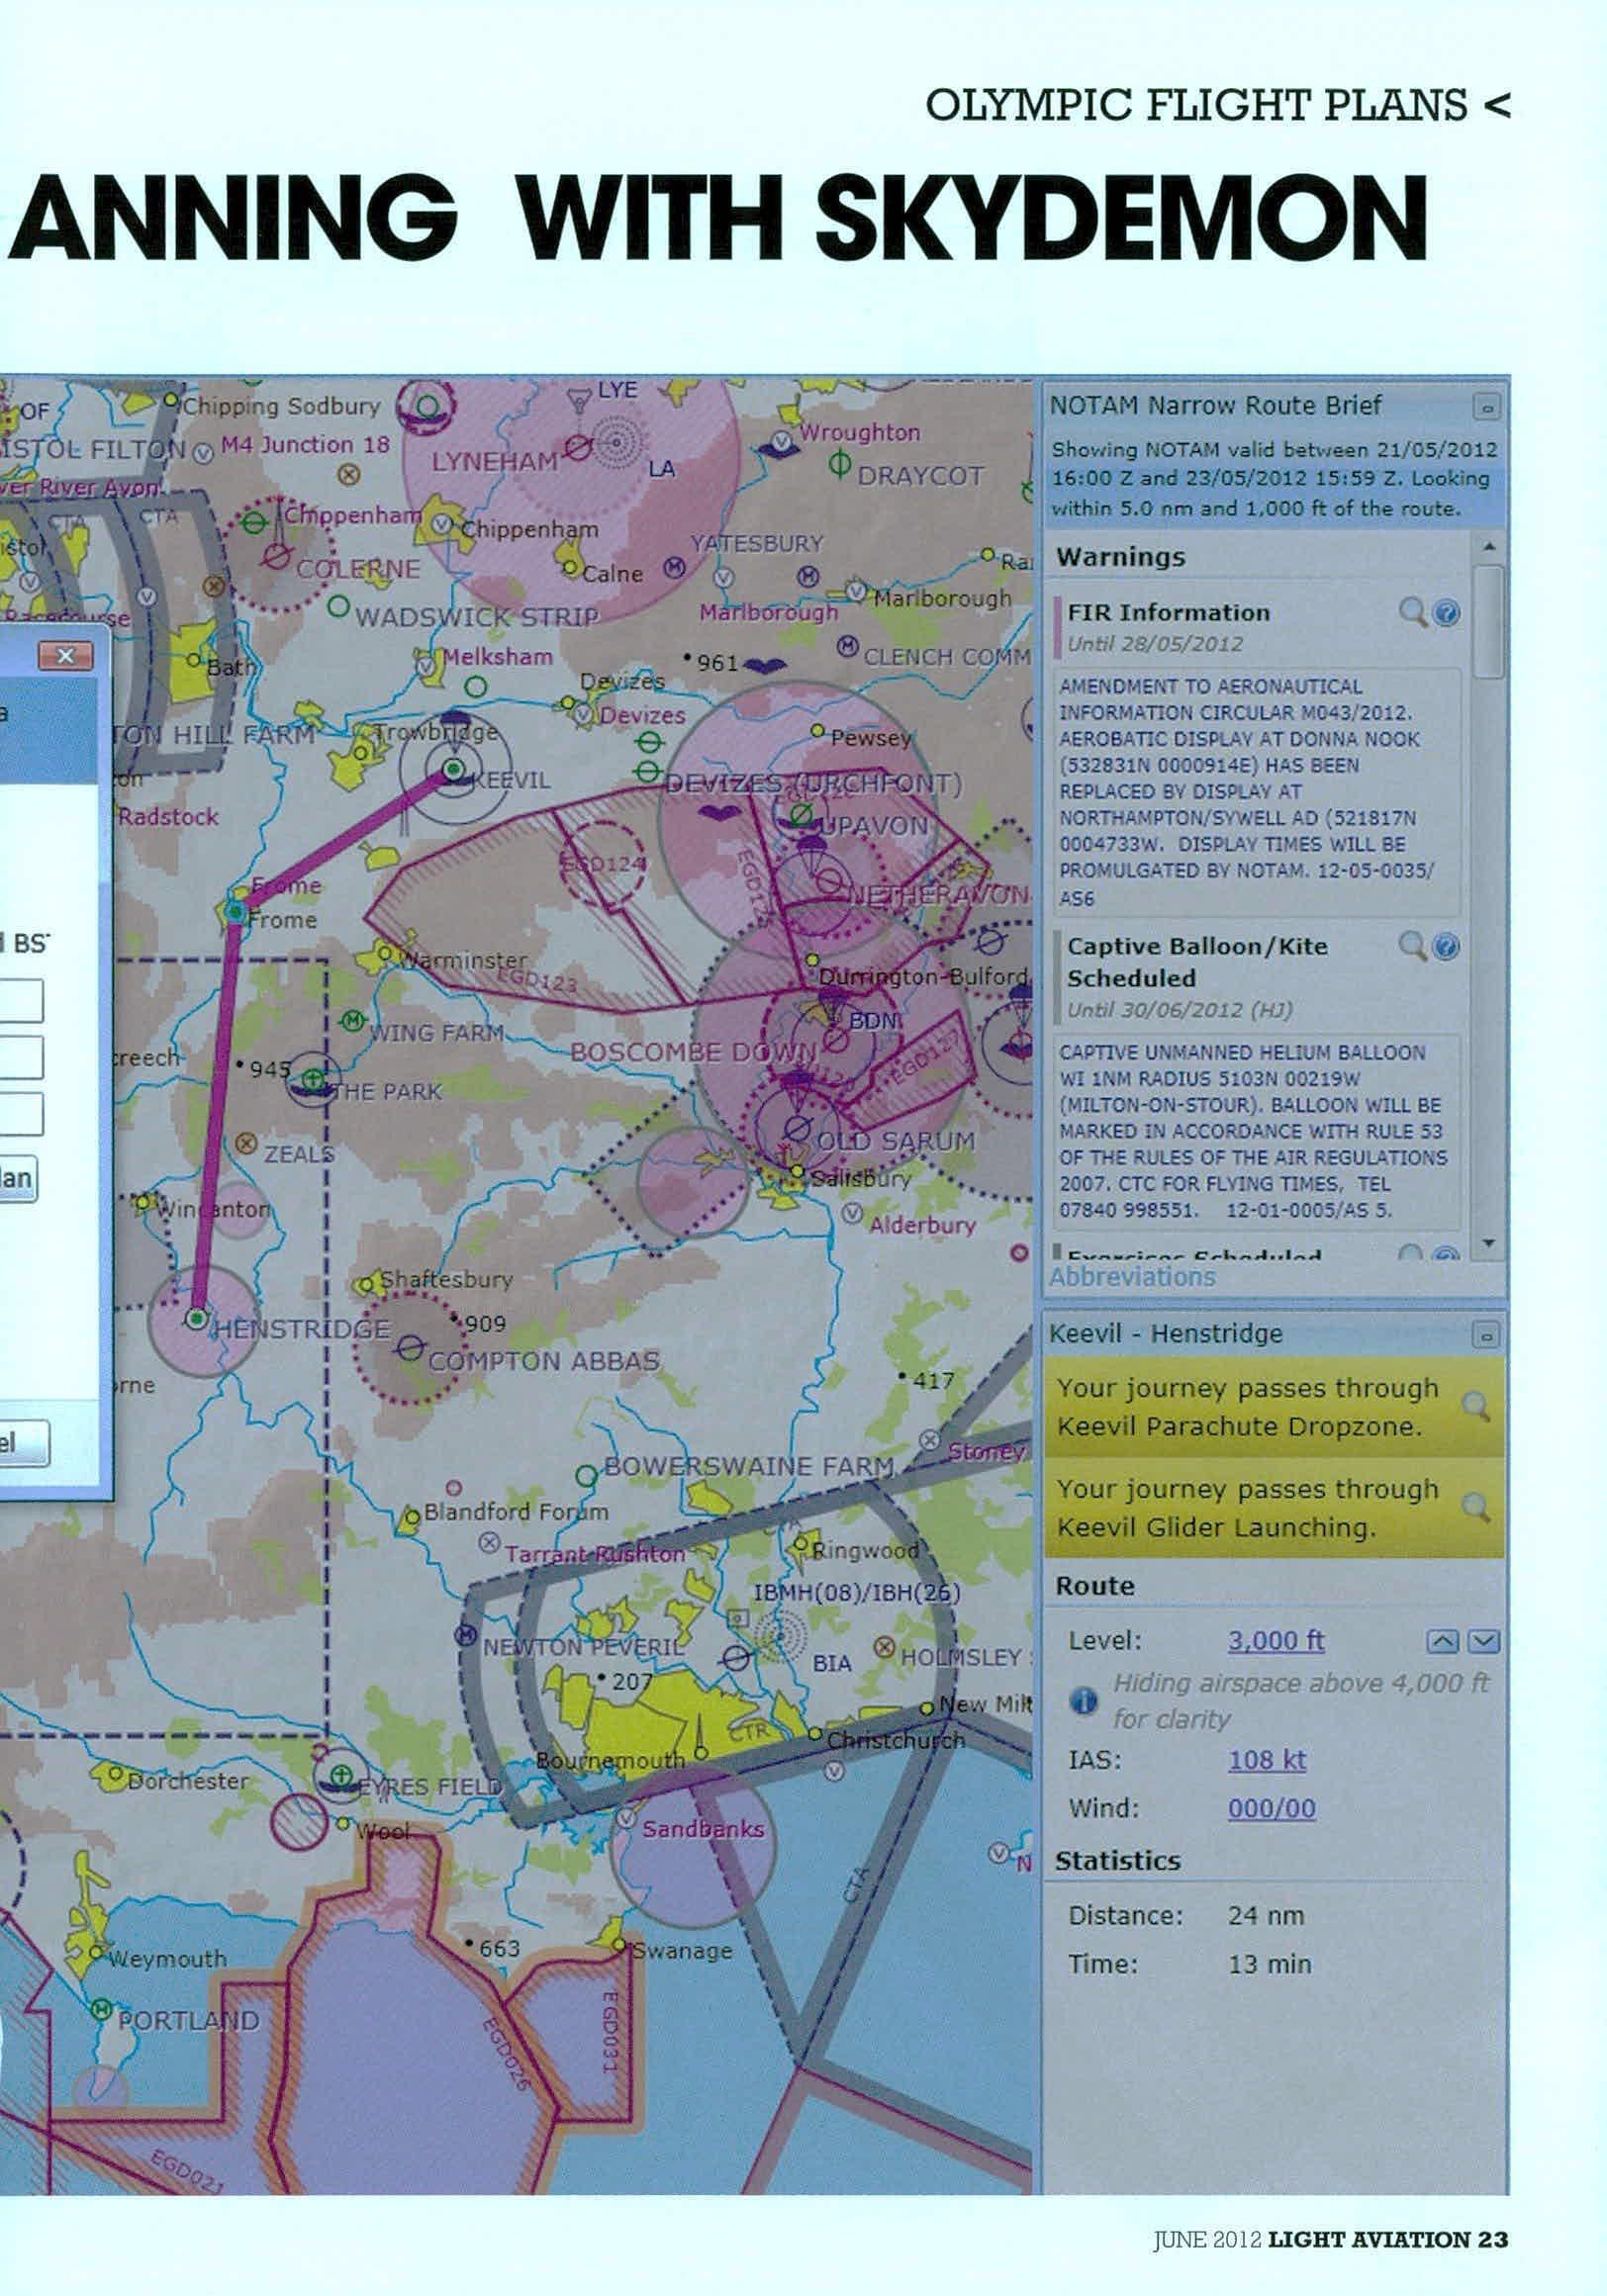Collapse the Keevil - Henstridge route panel

1487,1334
